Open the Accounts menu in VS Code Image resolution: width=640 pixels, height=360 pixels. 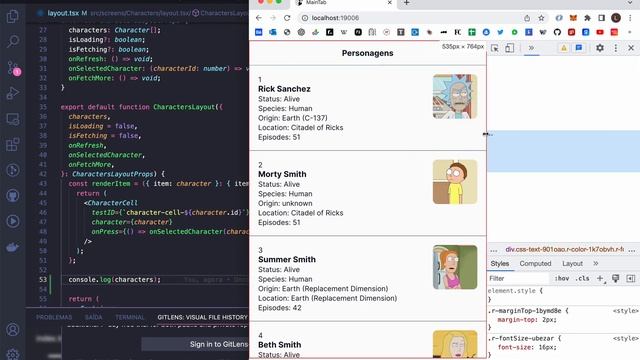13,329
